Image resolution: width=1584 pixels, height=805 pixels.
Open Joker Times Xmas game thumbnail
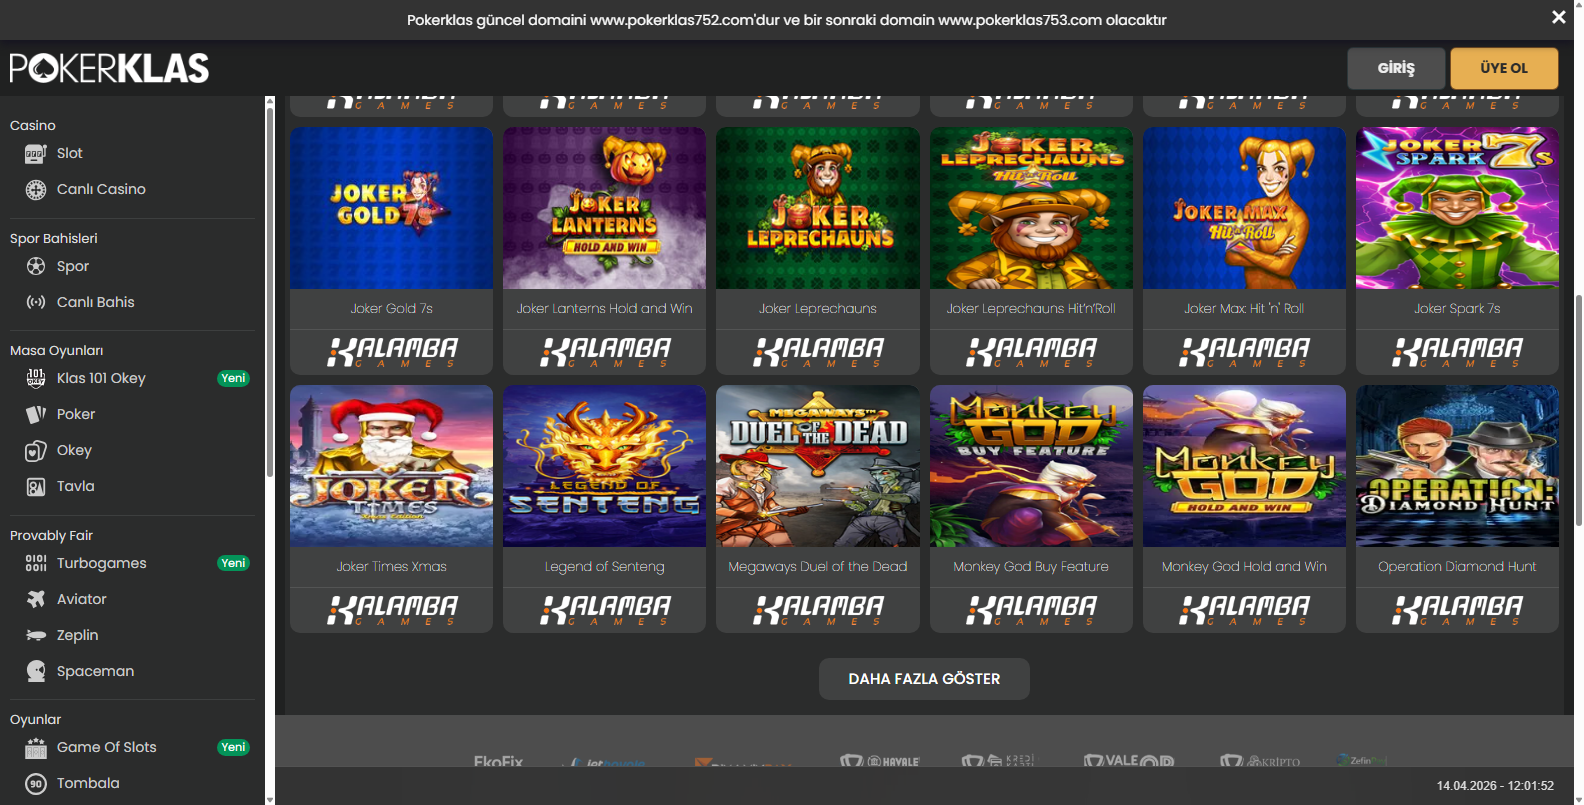391,466
